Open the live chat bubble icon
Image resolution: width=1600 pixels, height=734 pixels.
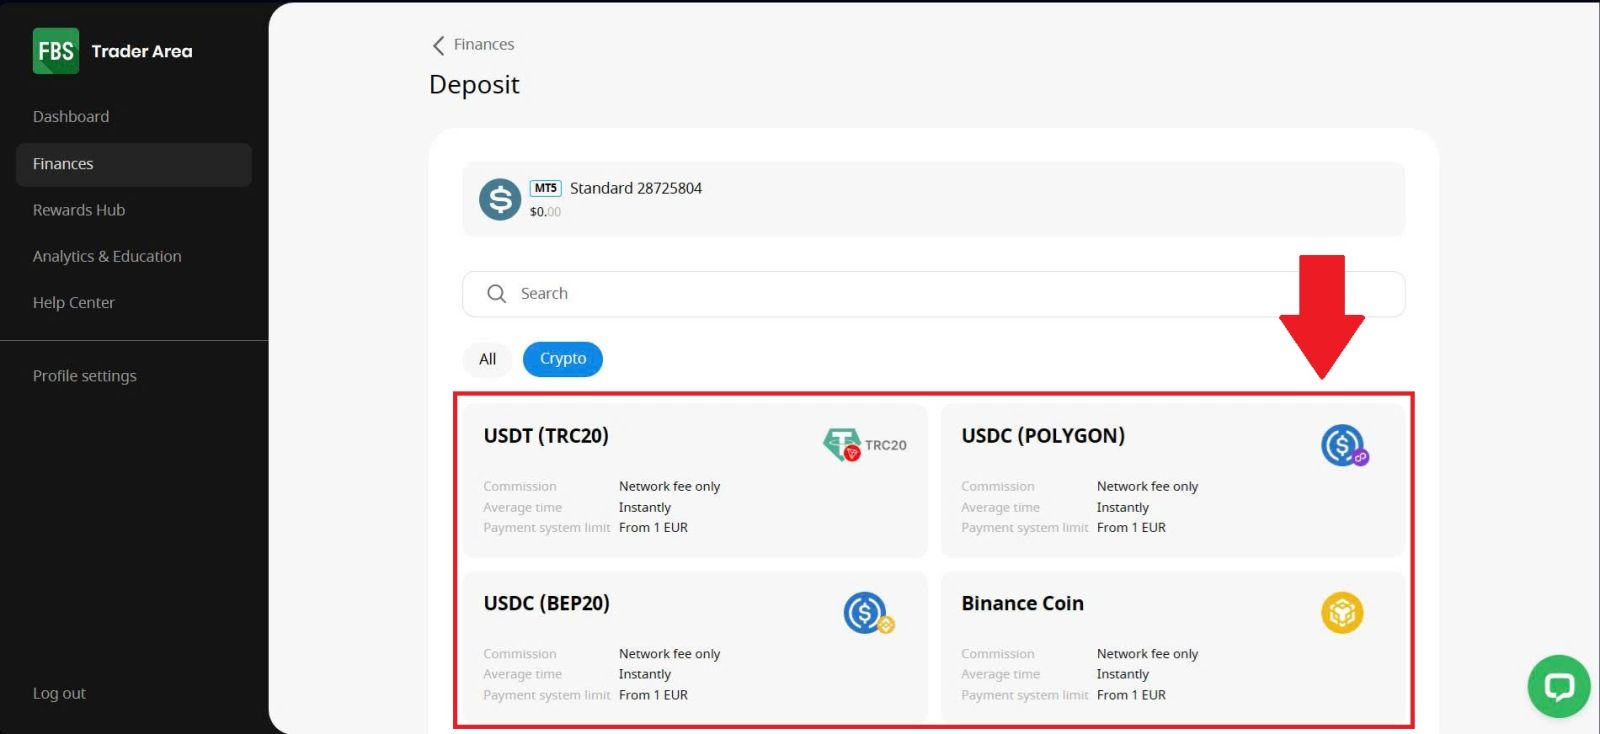point(1558,686)
